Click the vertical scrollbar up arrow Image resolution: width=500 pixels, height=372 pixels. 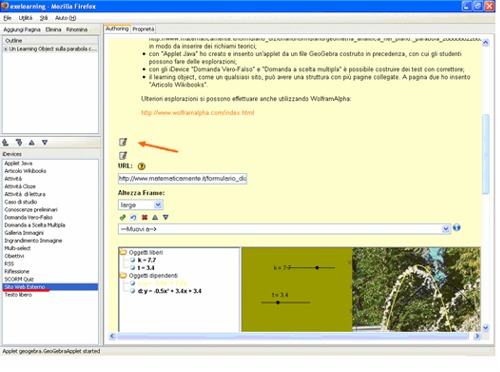click(486, 42)
